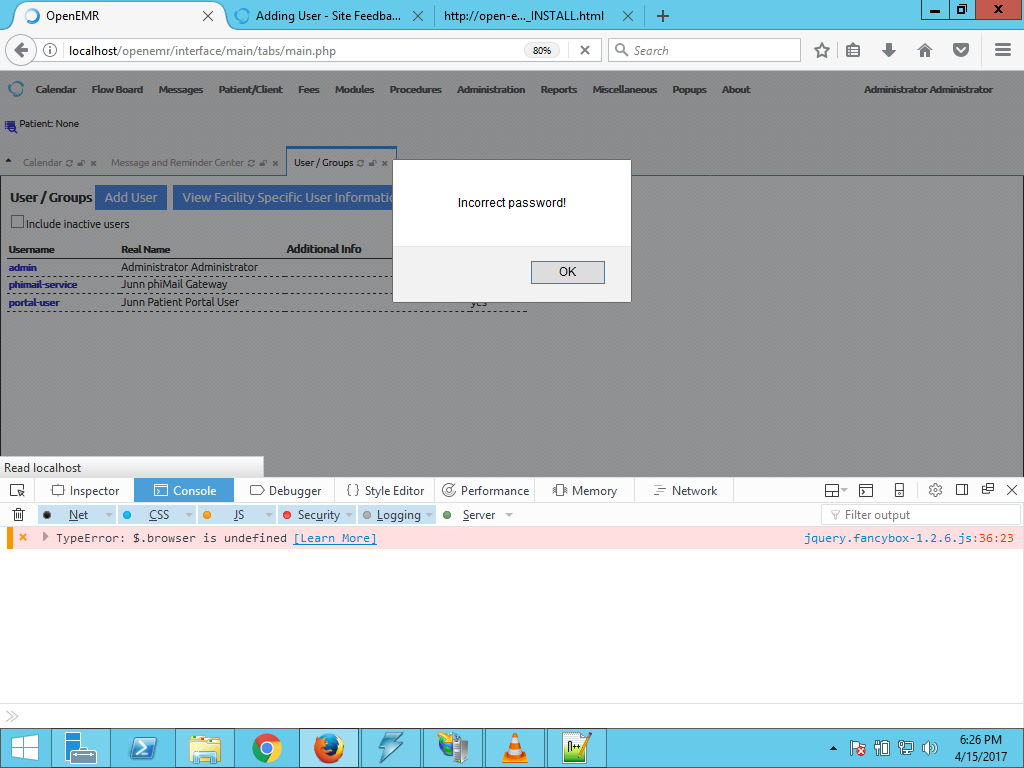Click the Filter output field
The height and width of the screenshot is (768, 1024).
(x=921, y=515)
